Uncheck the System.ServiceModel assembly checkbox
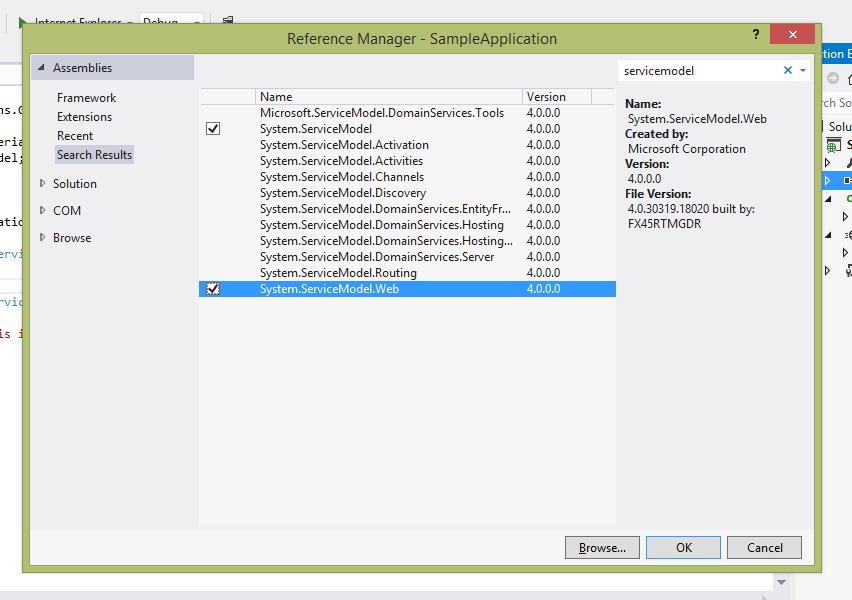Viewport: 852px width, 600px height. coord(213,129)
